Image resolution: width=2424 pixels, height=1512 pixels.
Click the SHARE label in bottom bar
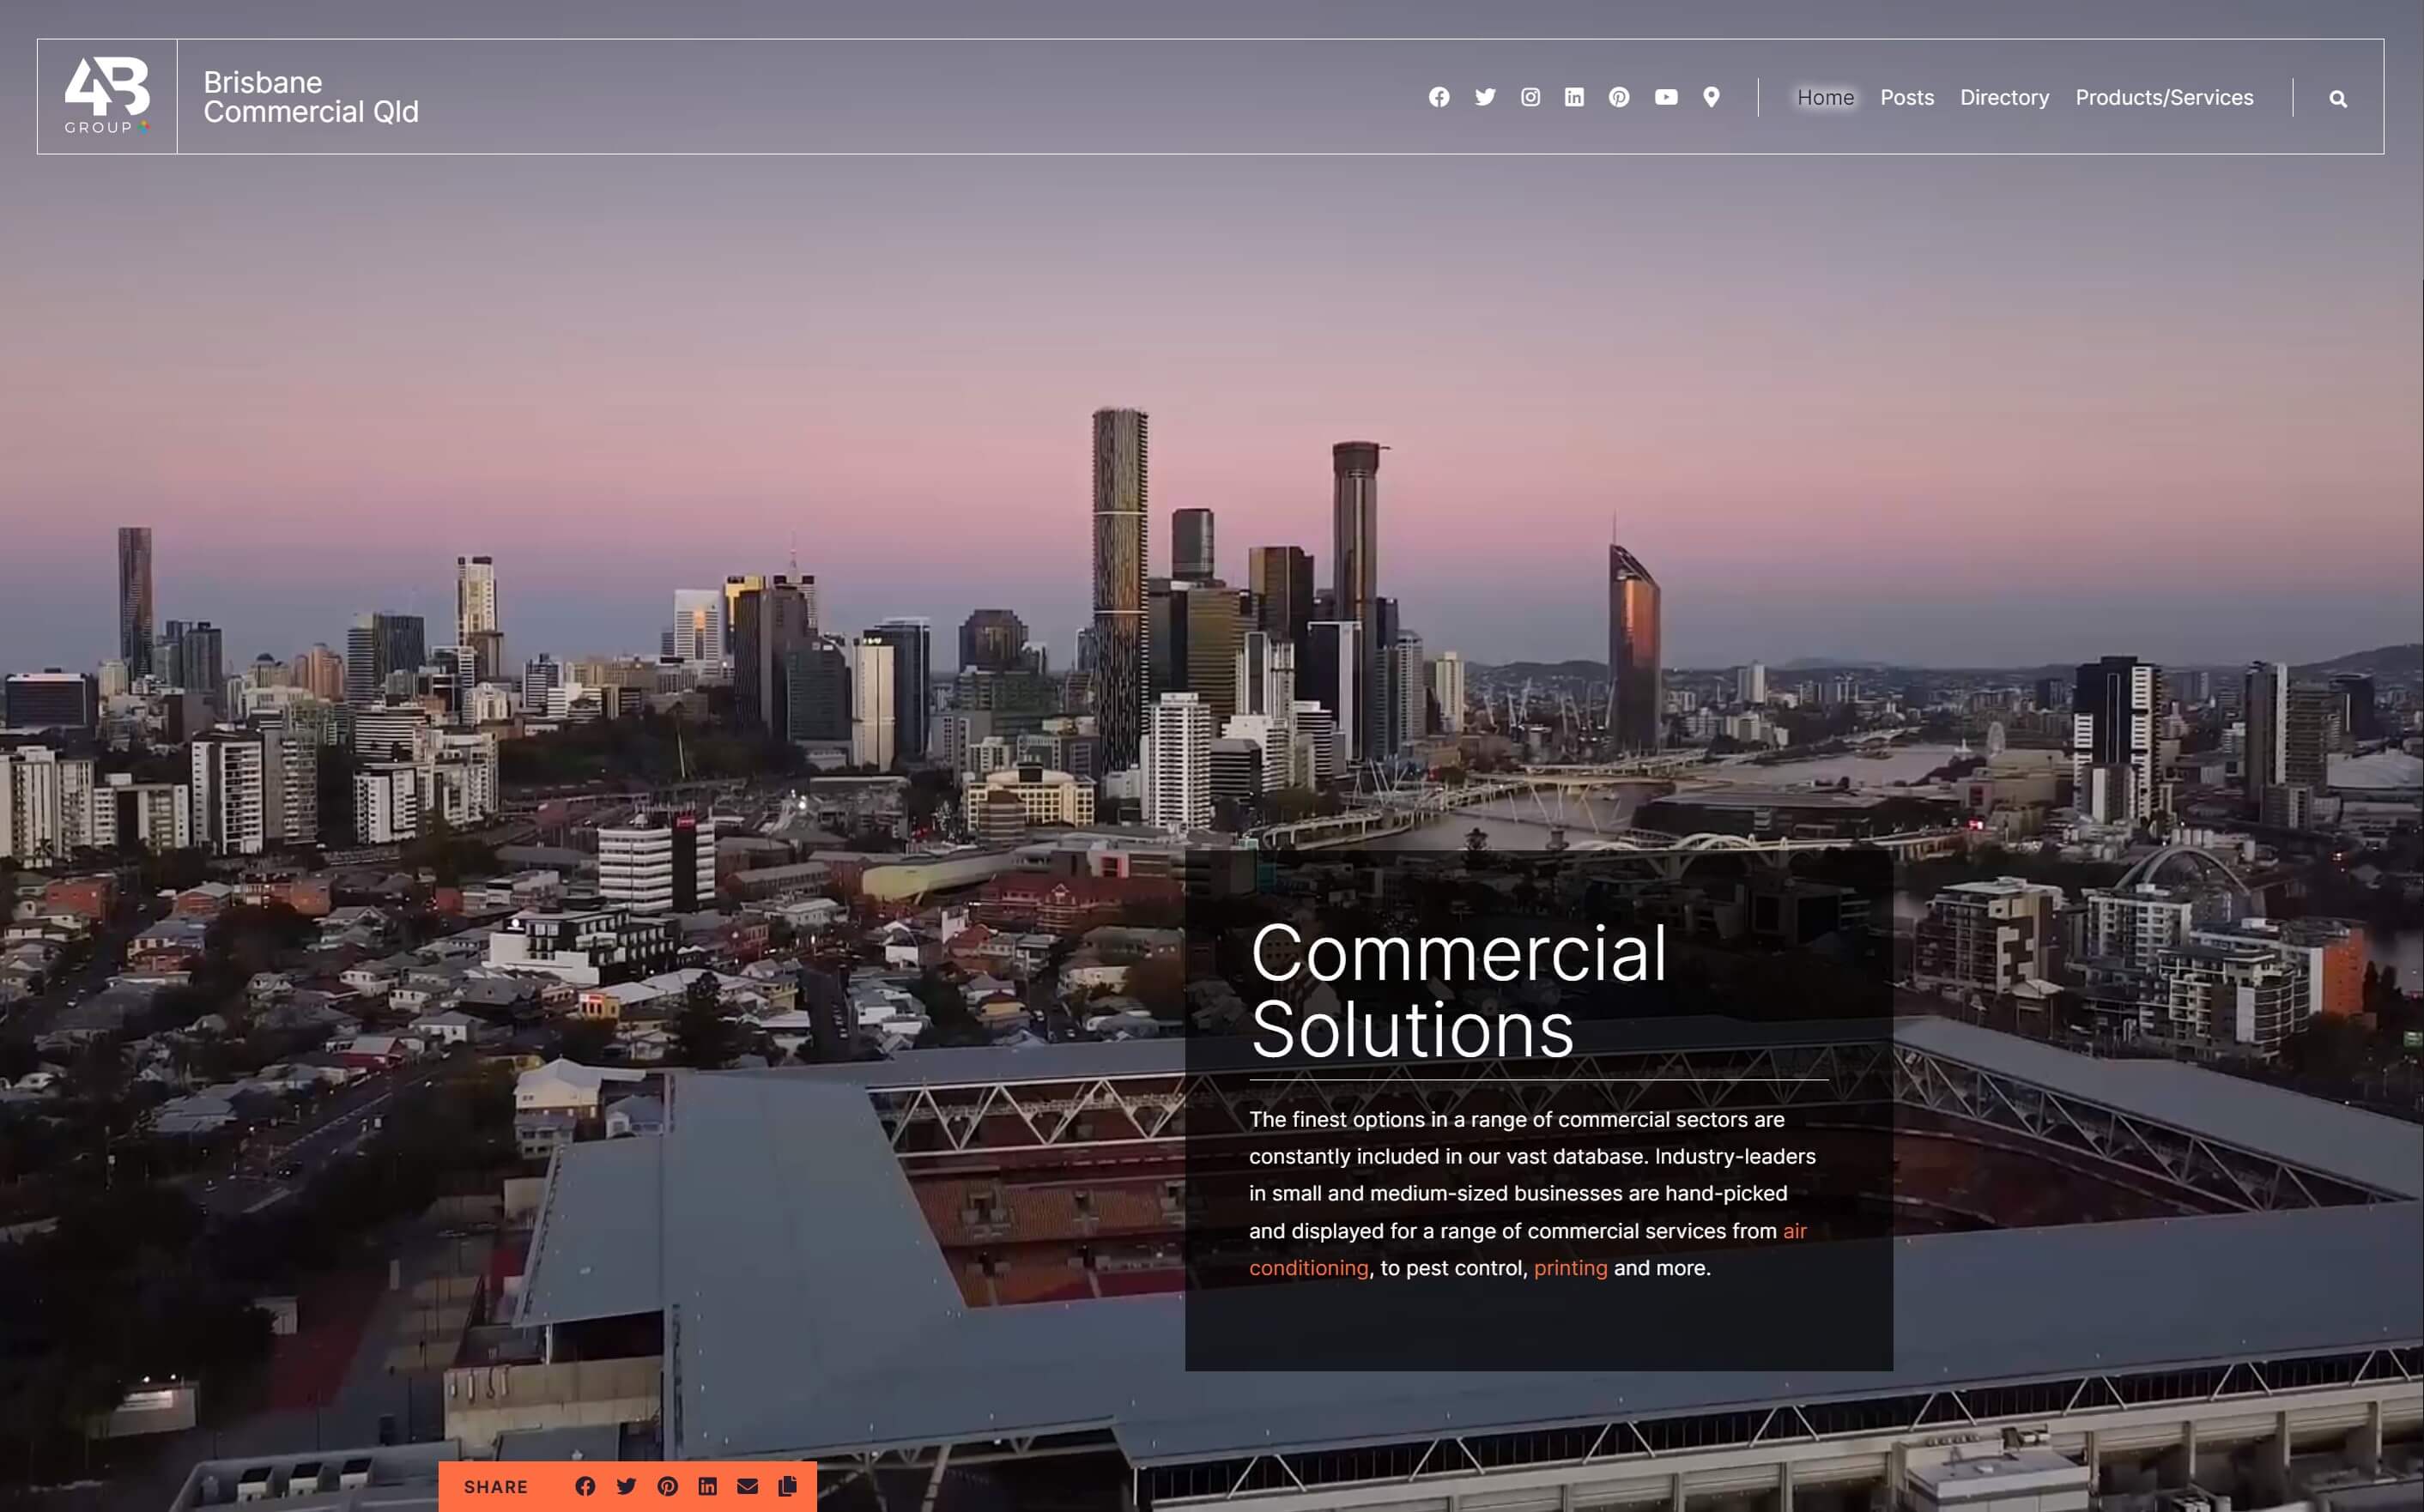point(496,1487)
